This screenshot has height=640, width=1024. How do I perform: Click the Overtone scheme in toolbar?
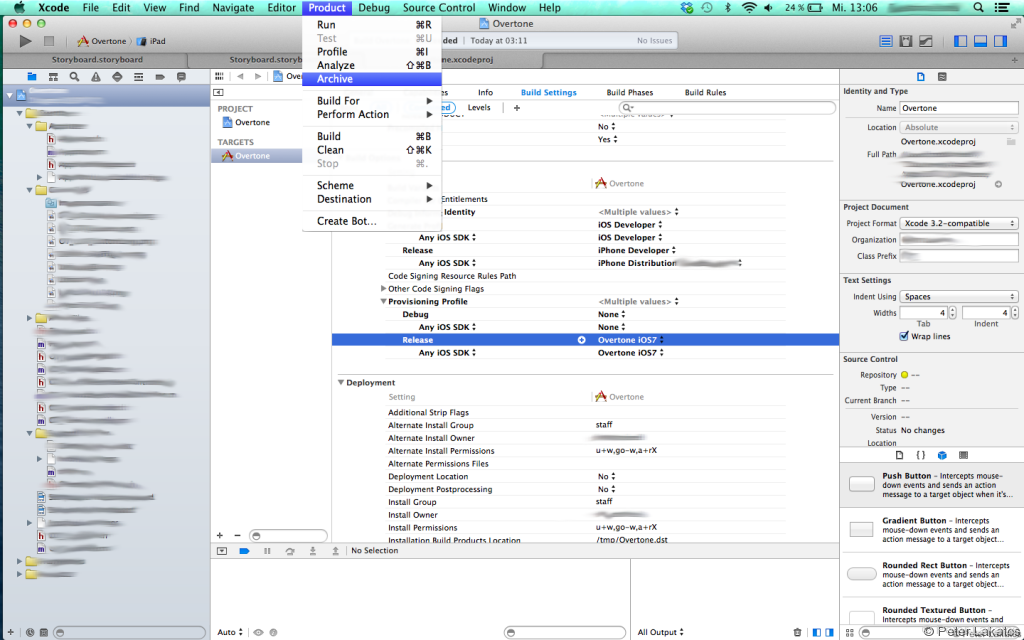pyautogui.click(x=102, y=41)
